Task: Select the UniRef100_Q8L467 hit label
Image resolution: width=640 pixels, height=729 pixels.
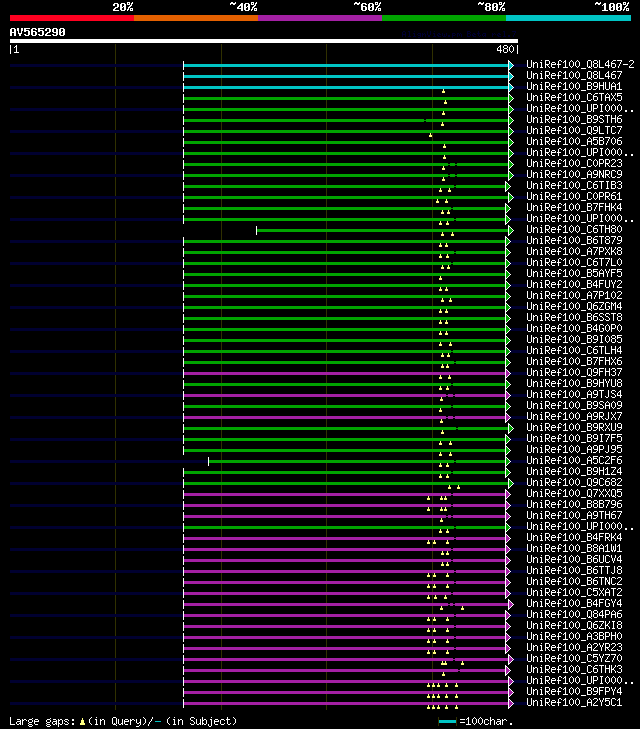Action: click(x=574, y=75)
